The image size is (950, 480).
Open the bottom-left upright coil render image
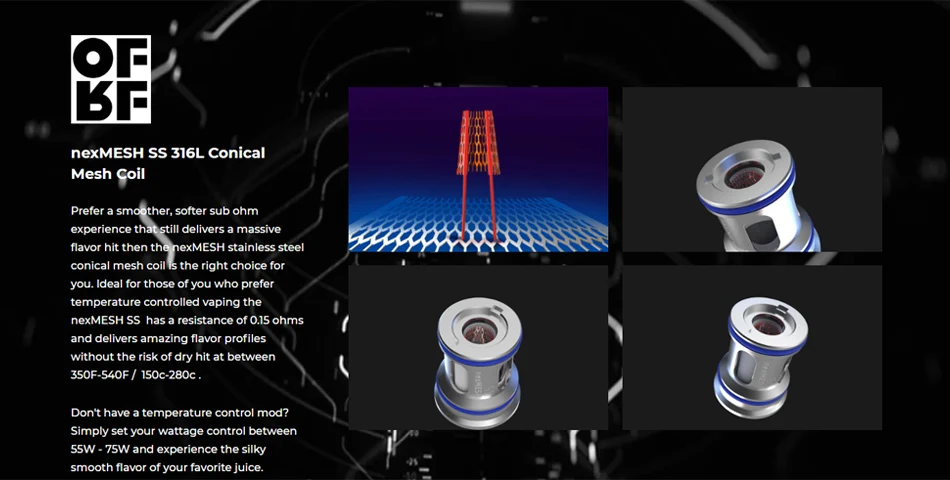(x=478, y=347)
